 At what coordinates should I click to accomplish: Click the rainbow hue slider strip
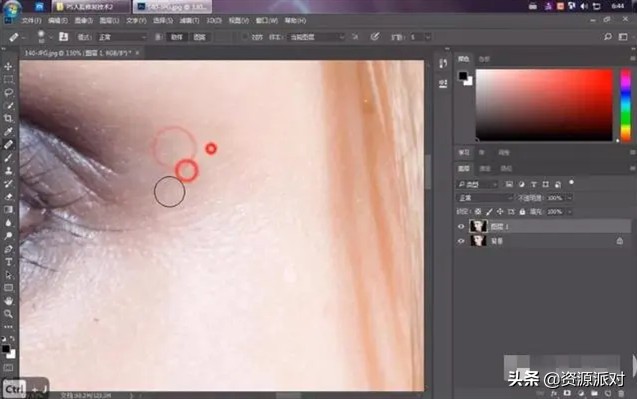(x=626, y=106)
